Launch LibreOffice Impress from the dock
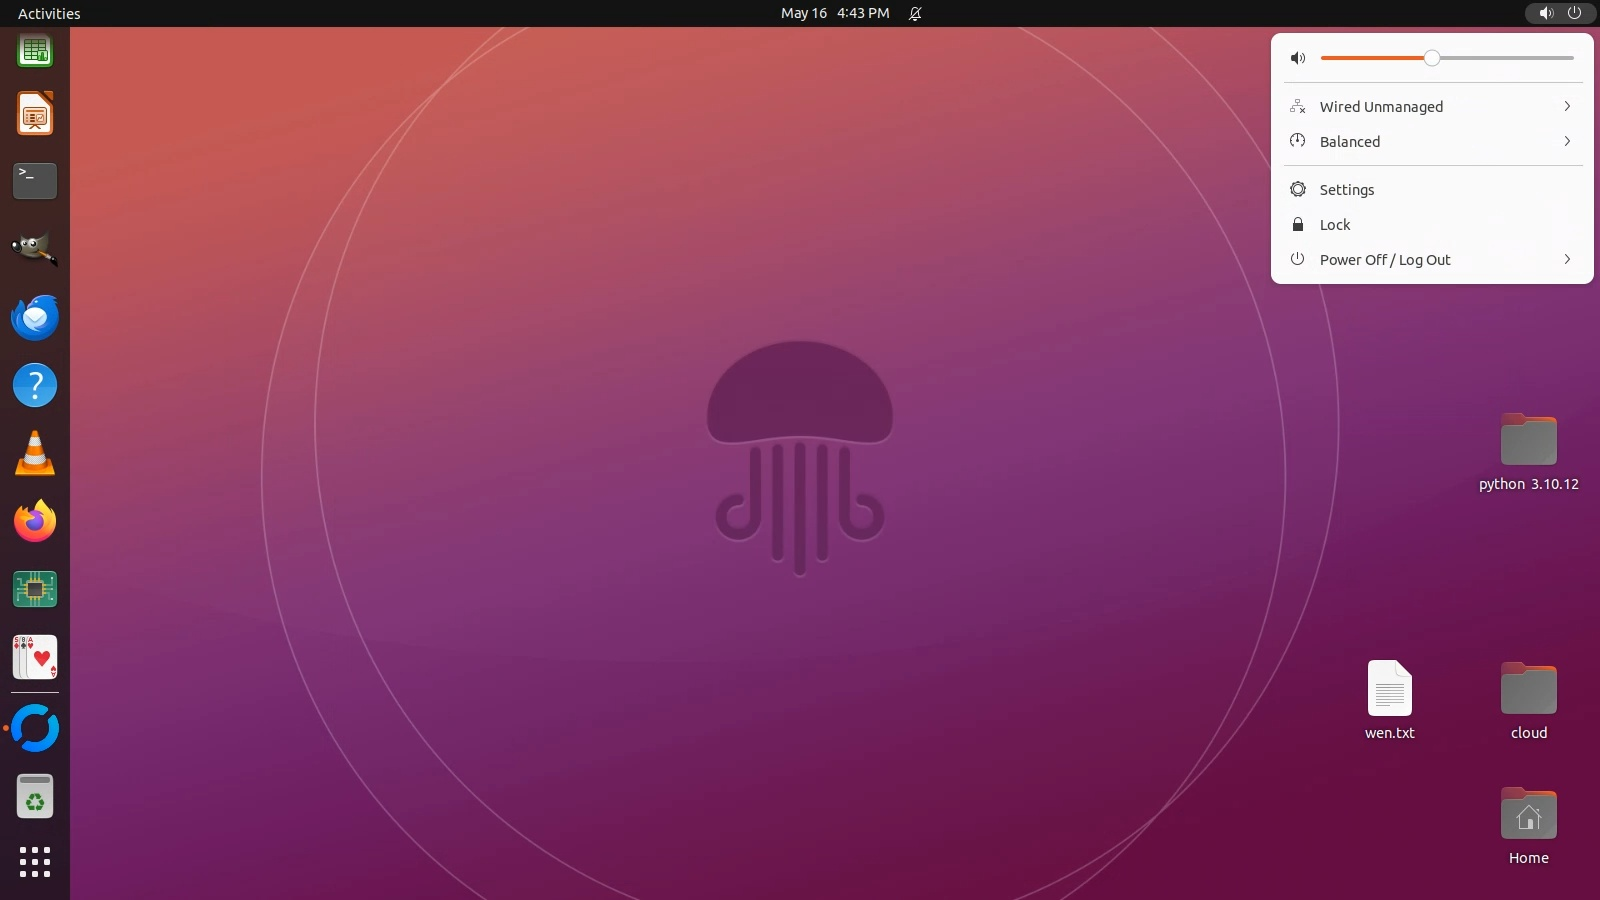Image resolution: width=1600 pixels, height=900 pixels. pyautogui.click(x=35, y=114)
